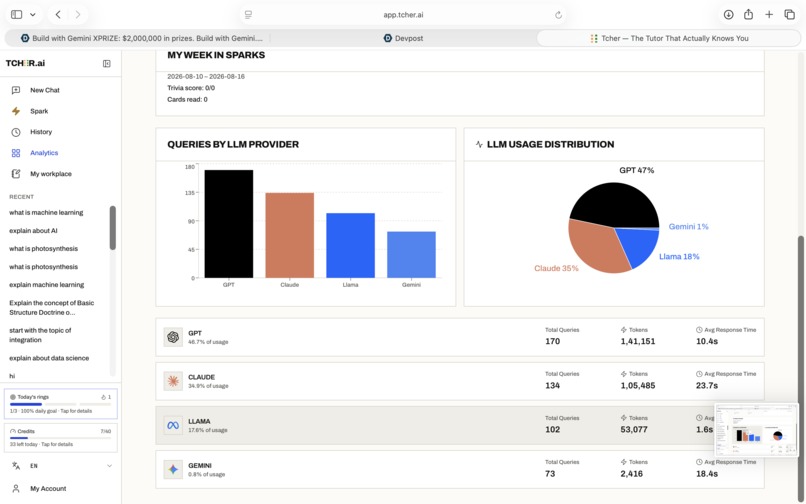Image resolution: width=806 pixels, height=504 pixels.
Task: Open recent chat 'start with the topic of integration'
Action: pos(40,335)
